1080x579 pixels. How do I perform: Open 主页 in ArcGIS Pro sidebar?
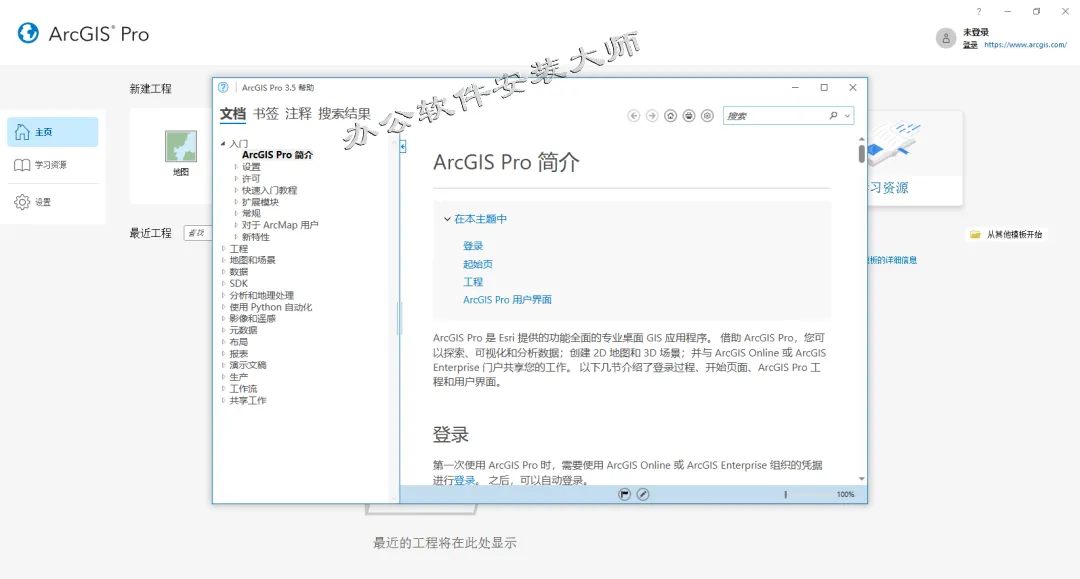pos(52,131)
